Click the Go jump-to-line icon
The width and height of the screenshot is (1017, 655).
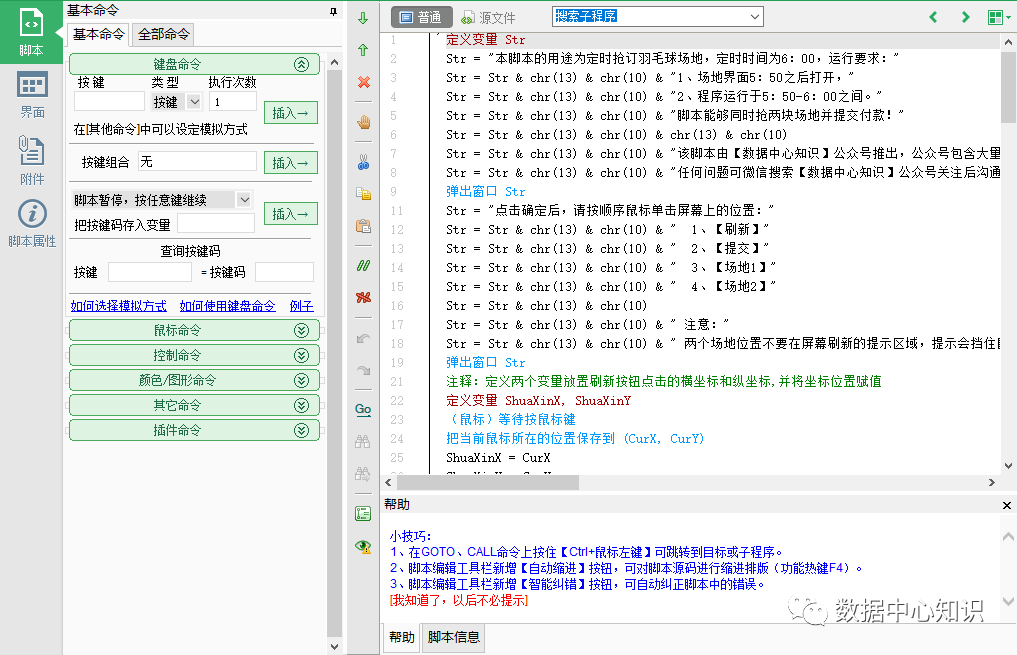click(363, 409)
